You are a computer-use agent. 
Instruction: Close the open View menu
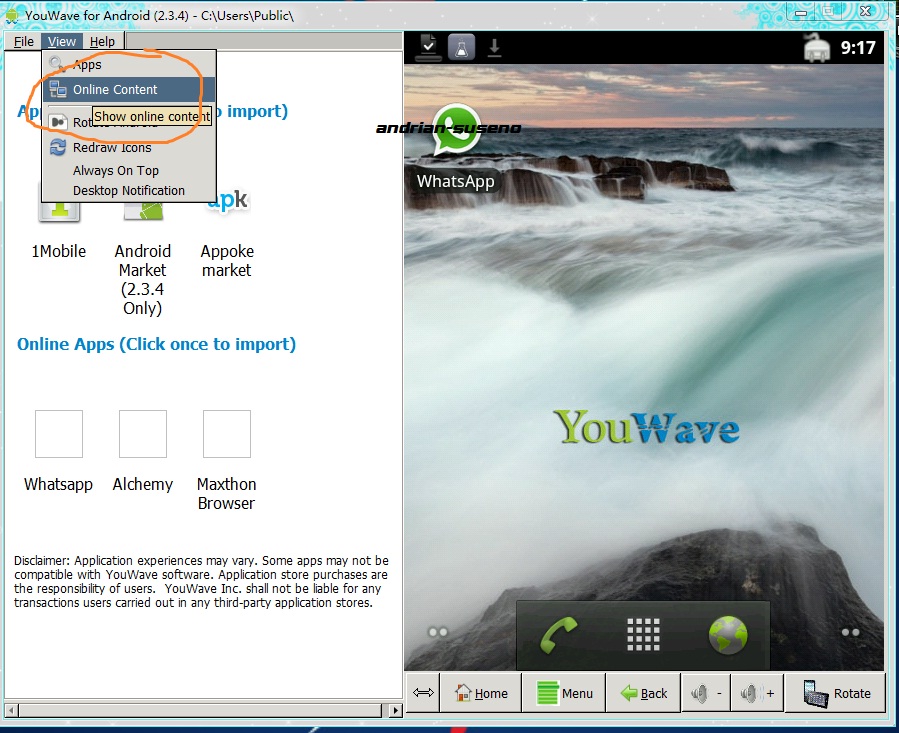coord(61,41)
